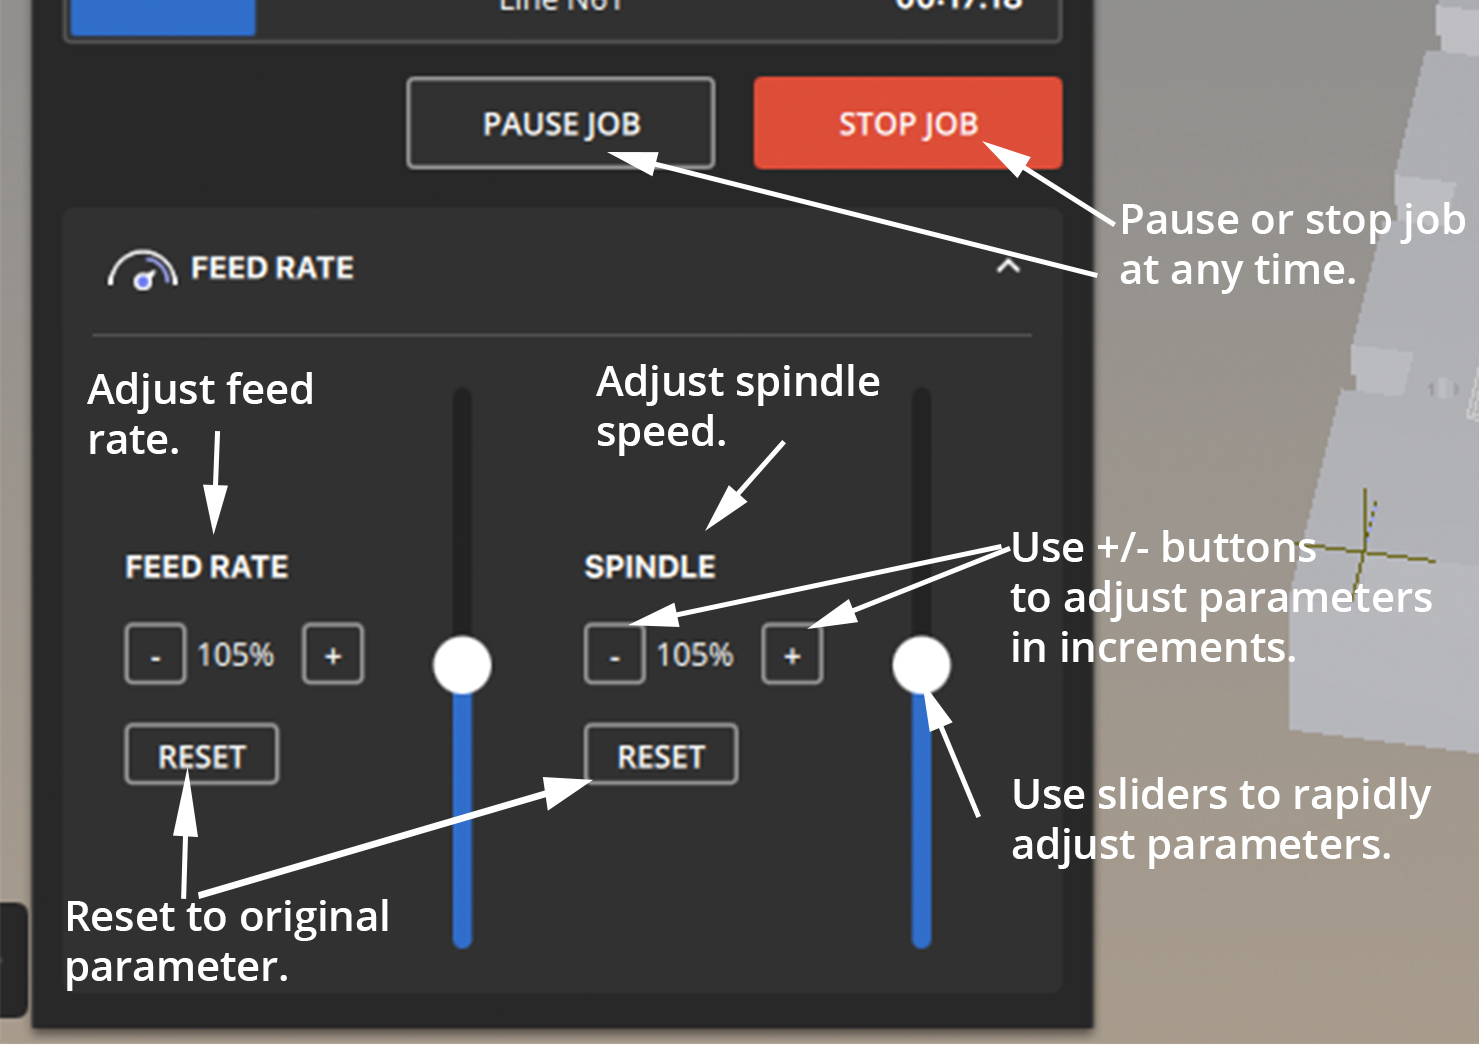Image resolution: width=1479 pixels, height=1044 pixels.
Task: Increase spindle speed with plus button
Action: tap(792, 655)
